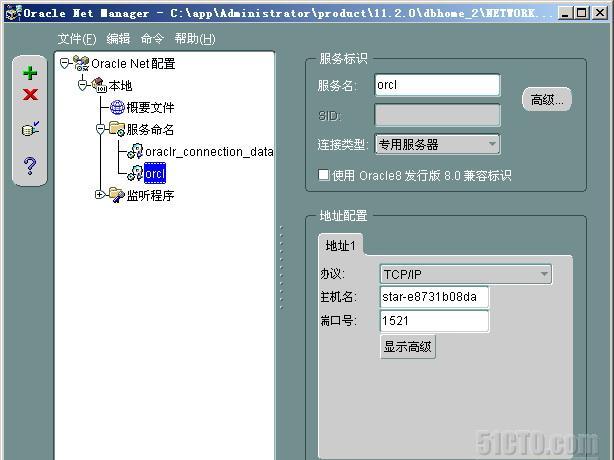Click the 概要文件 globe icon
Image resolution: width=614 pixels, height=460 pixels.
coord(117,107)
